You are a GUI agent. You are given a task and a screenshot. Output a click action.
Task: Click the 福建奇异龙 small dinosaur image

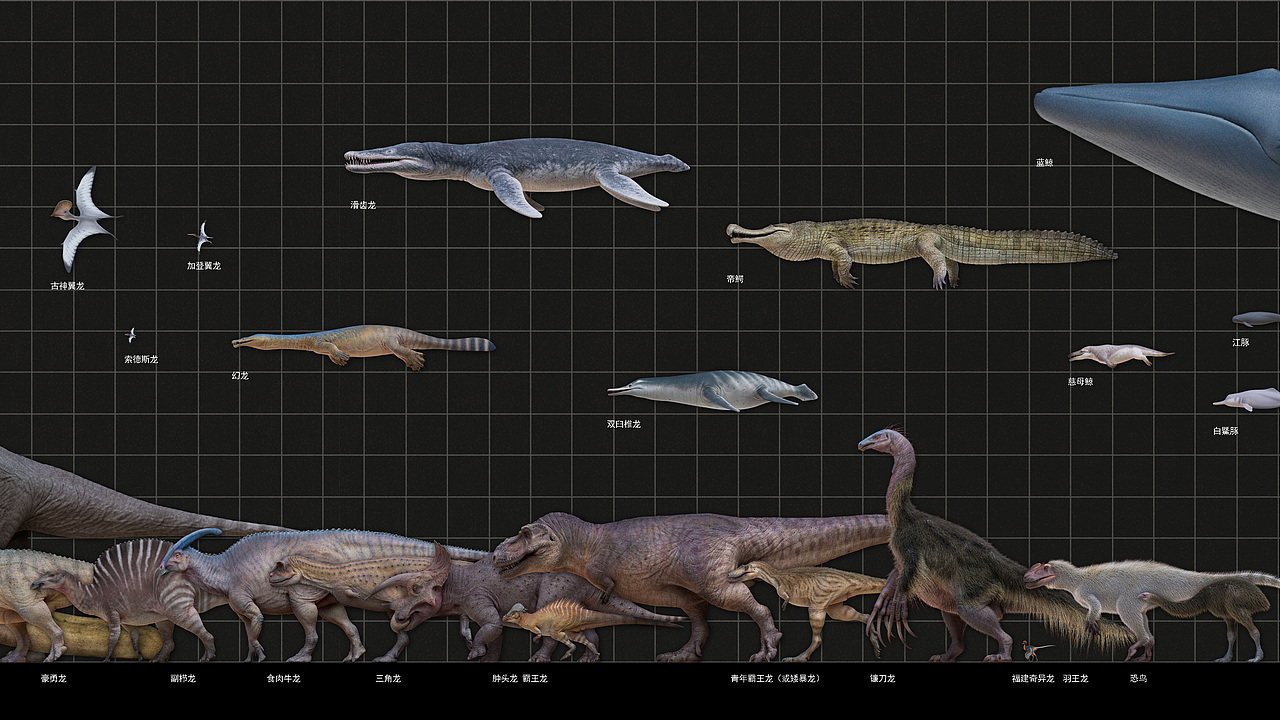(1029, 649)
